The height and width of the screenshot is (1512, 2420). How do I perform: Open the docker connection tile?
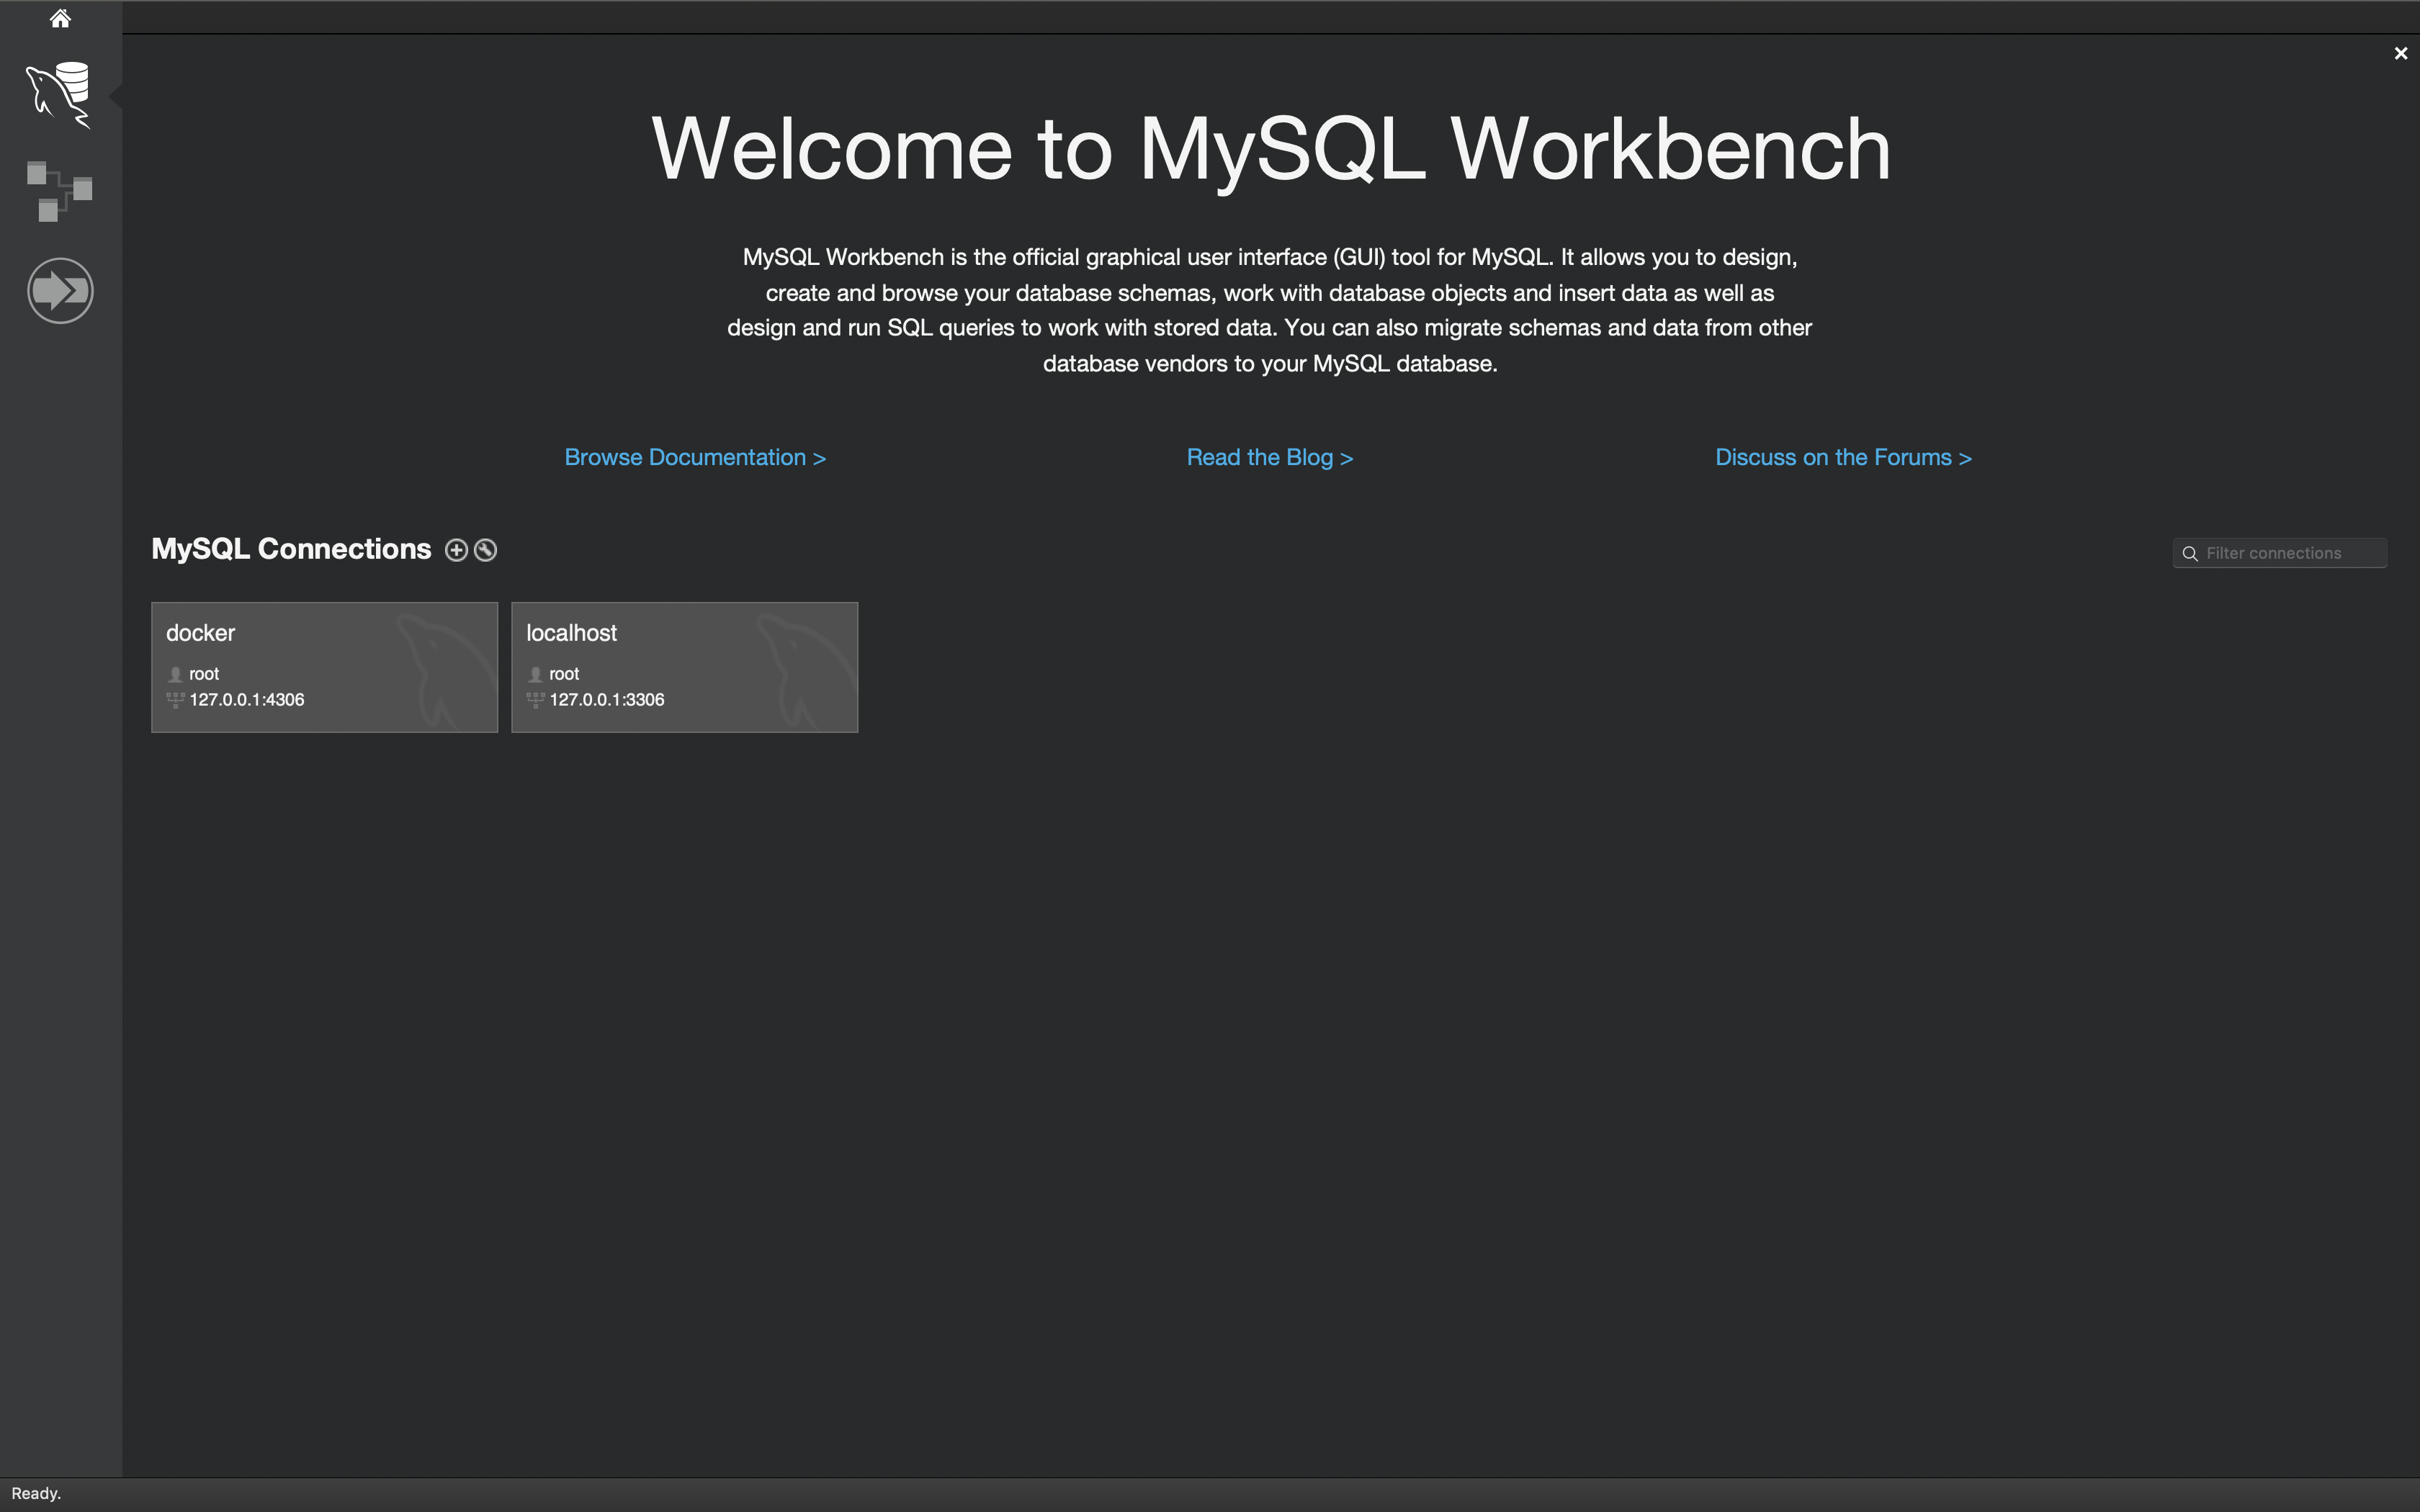(x=324, y=667)
